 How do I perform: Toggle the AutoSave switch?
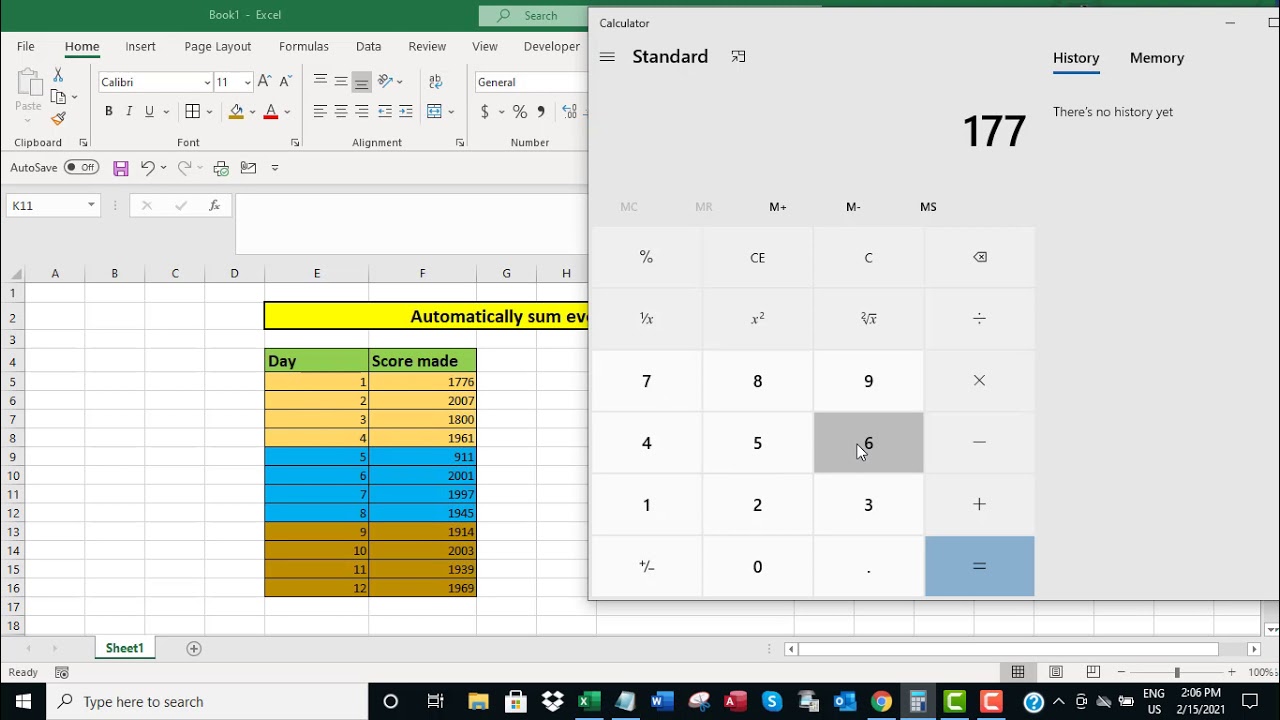pos(81,167)
